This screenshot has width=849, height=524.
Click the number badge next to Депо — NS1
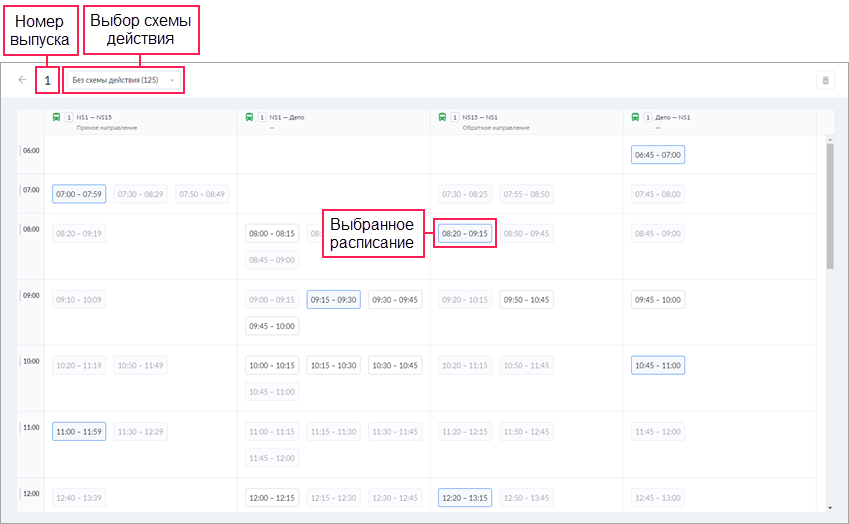pyautogui.click(x=648, y=117)
